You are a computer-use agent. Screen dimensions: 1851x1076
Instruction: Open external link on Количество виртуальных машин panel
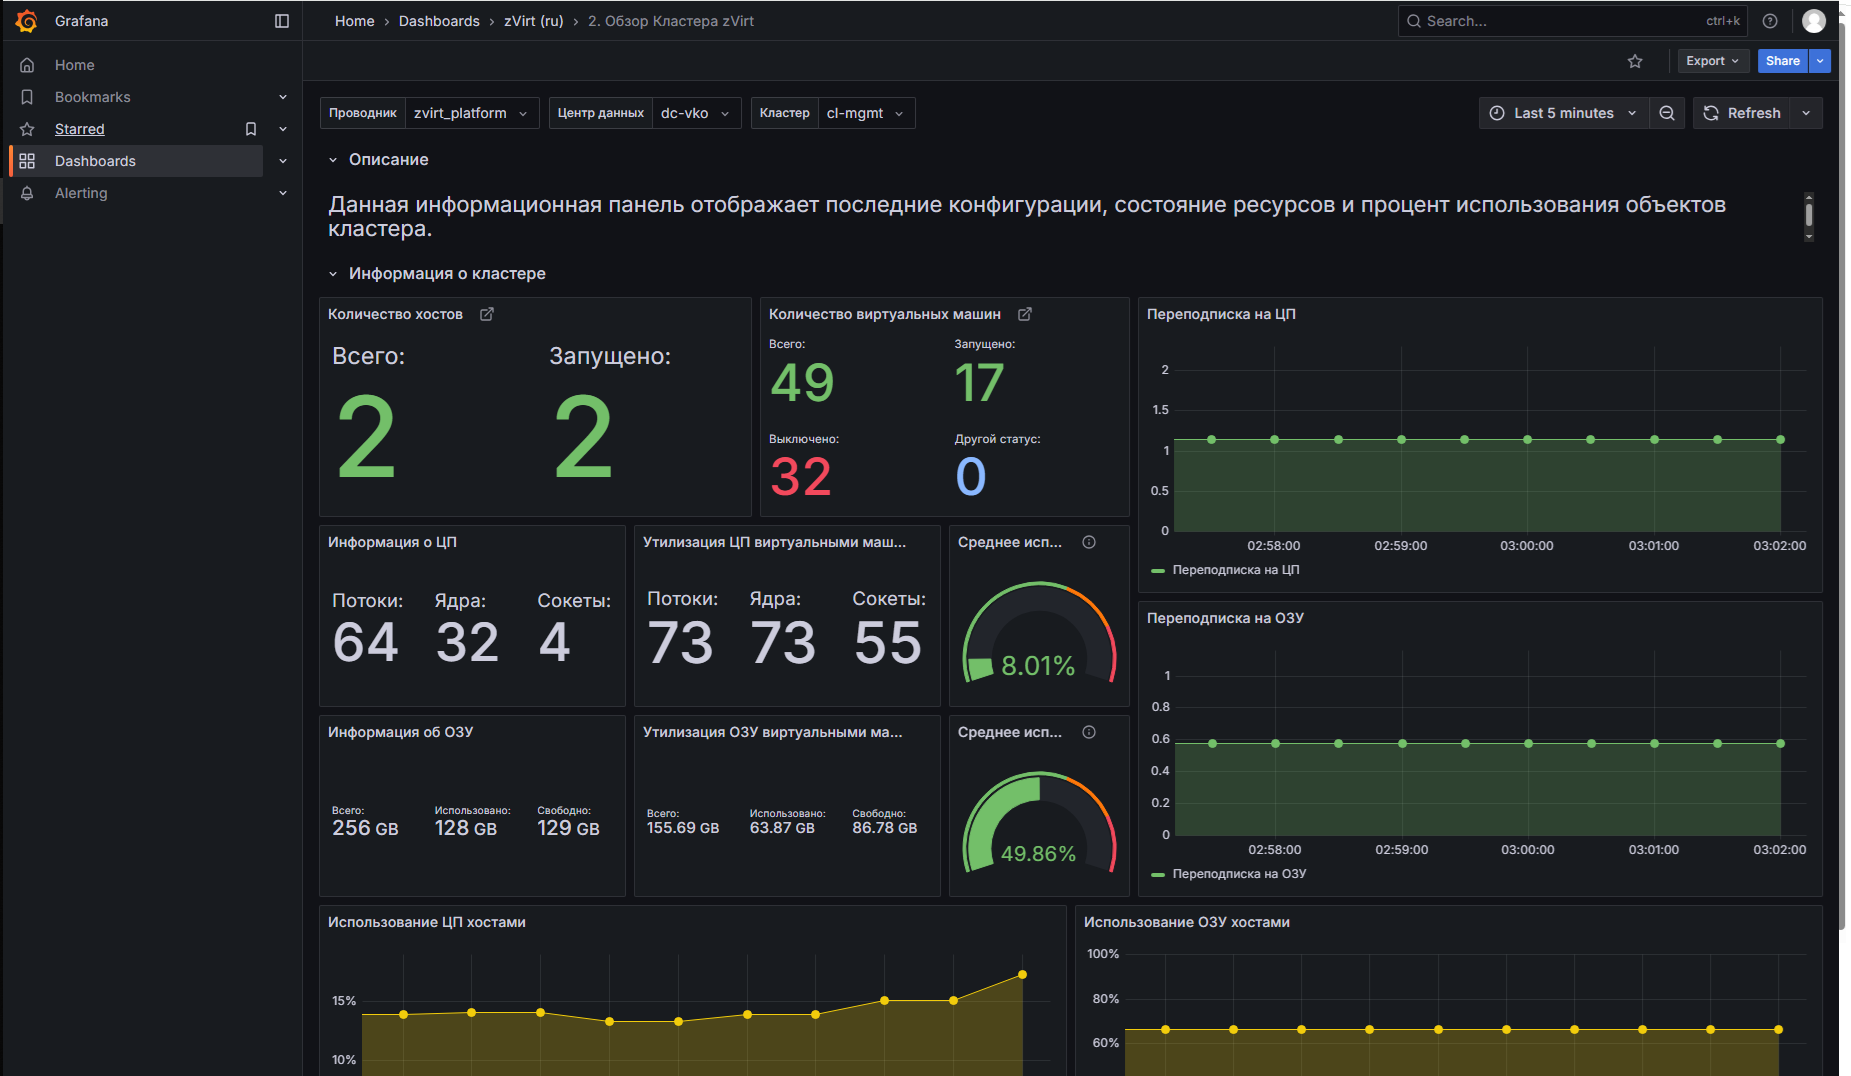coord(1025,314)
